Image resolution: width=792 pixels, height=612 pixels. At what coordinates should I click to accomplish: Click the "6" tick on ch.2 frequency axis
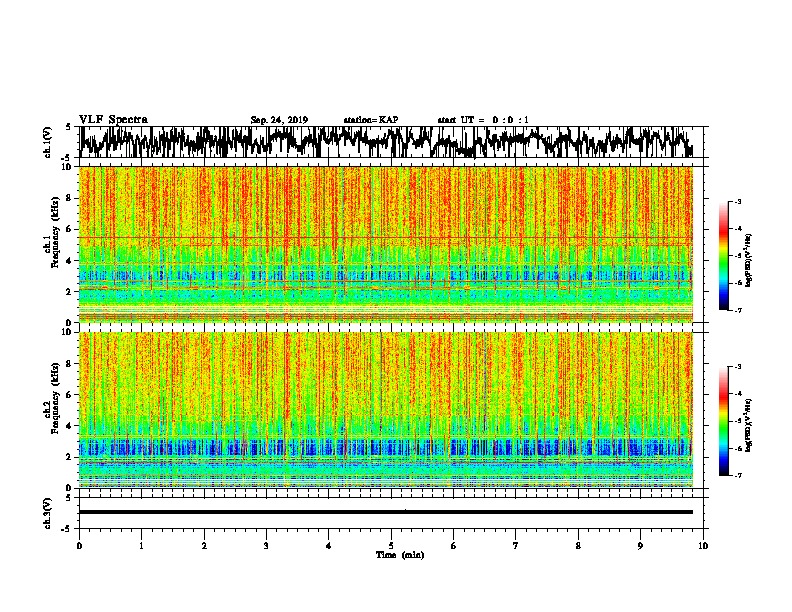pyautogui.click(x=69, y=395)
